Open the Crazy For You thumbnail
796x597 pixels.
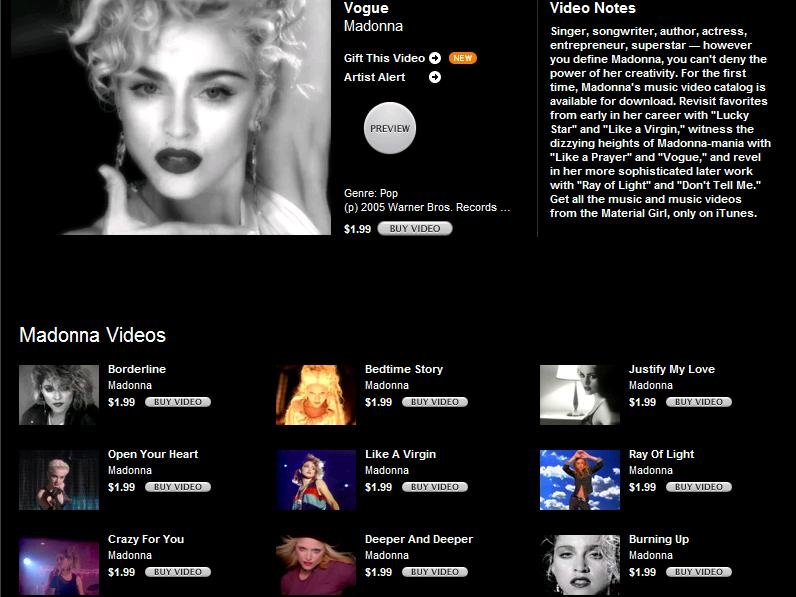[59, 565]
